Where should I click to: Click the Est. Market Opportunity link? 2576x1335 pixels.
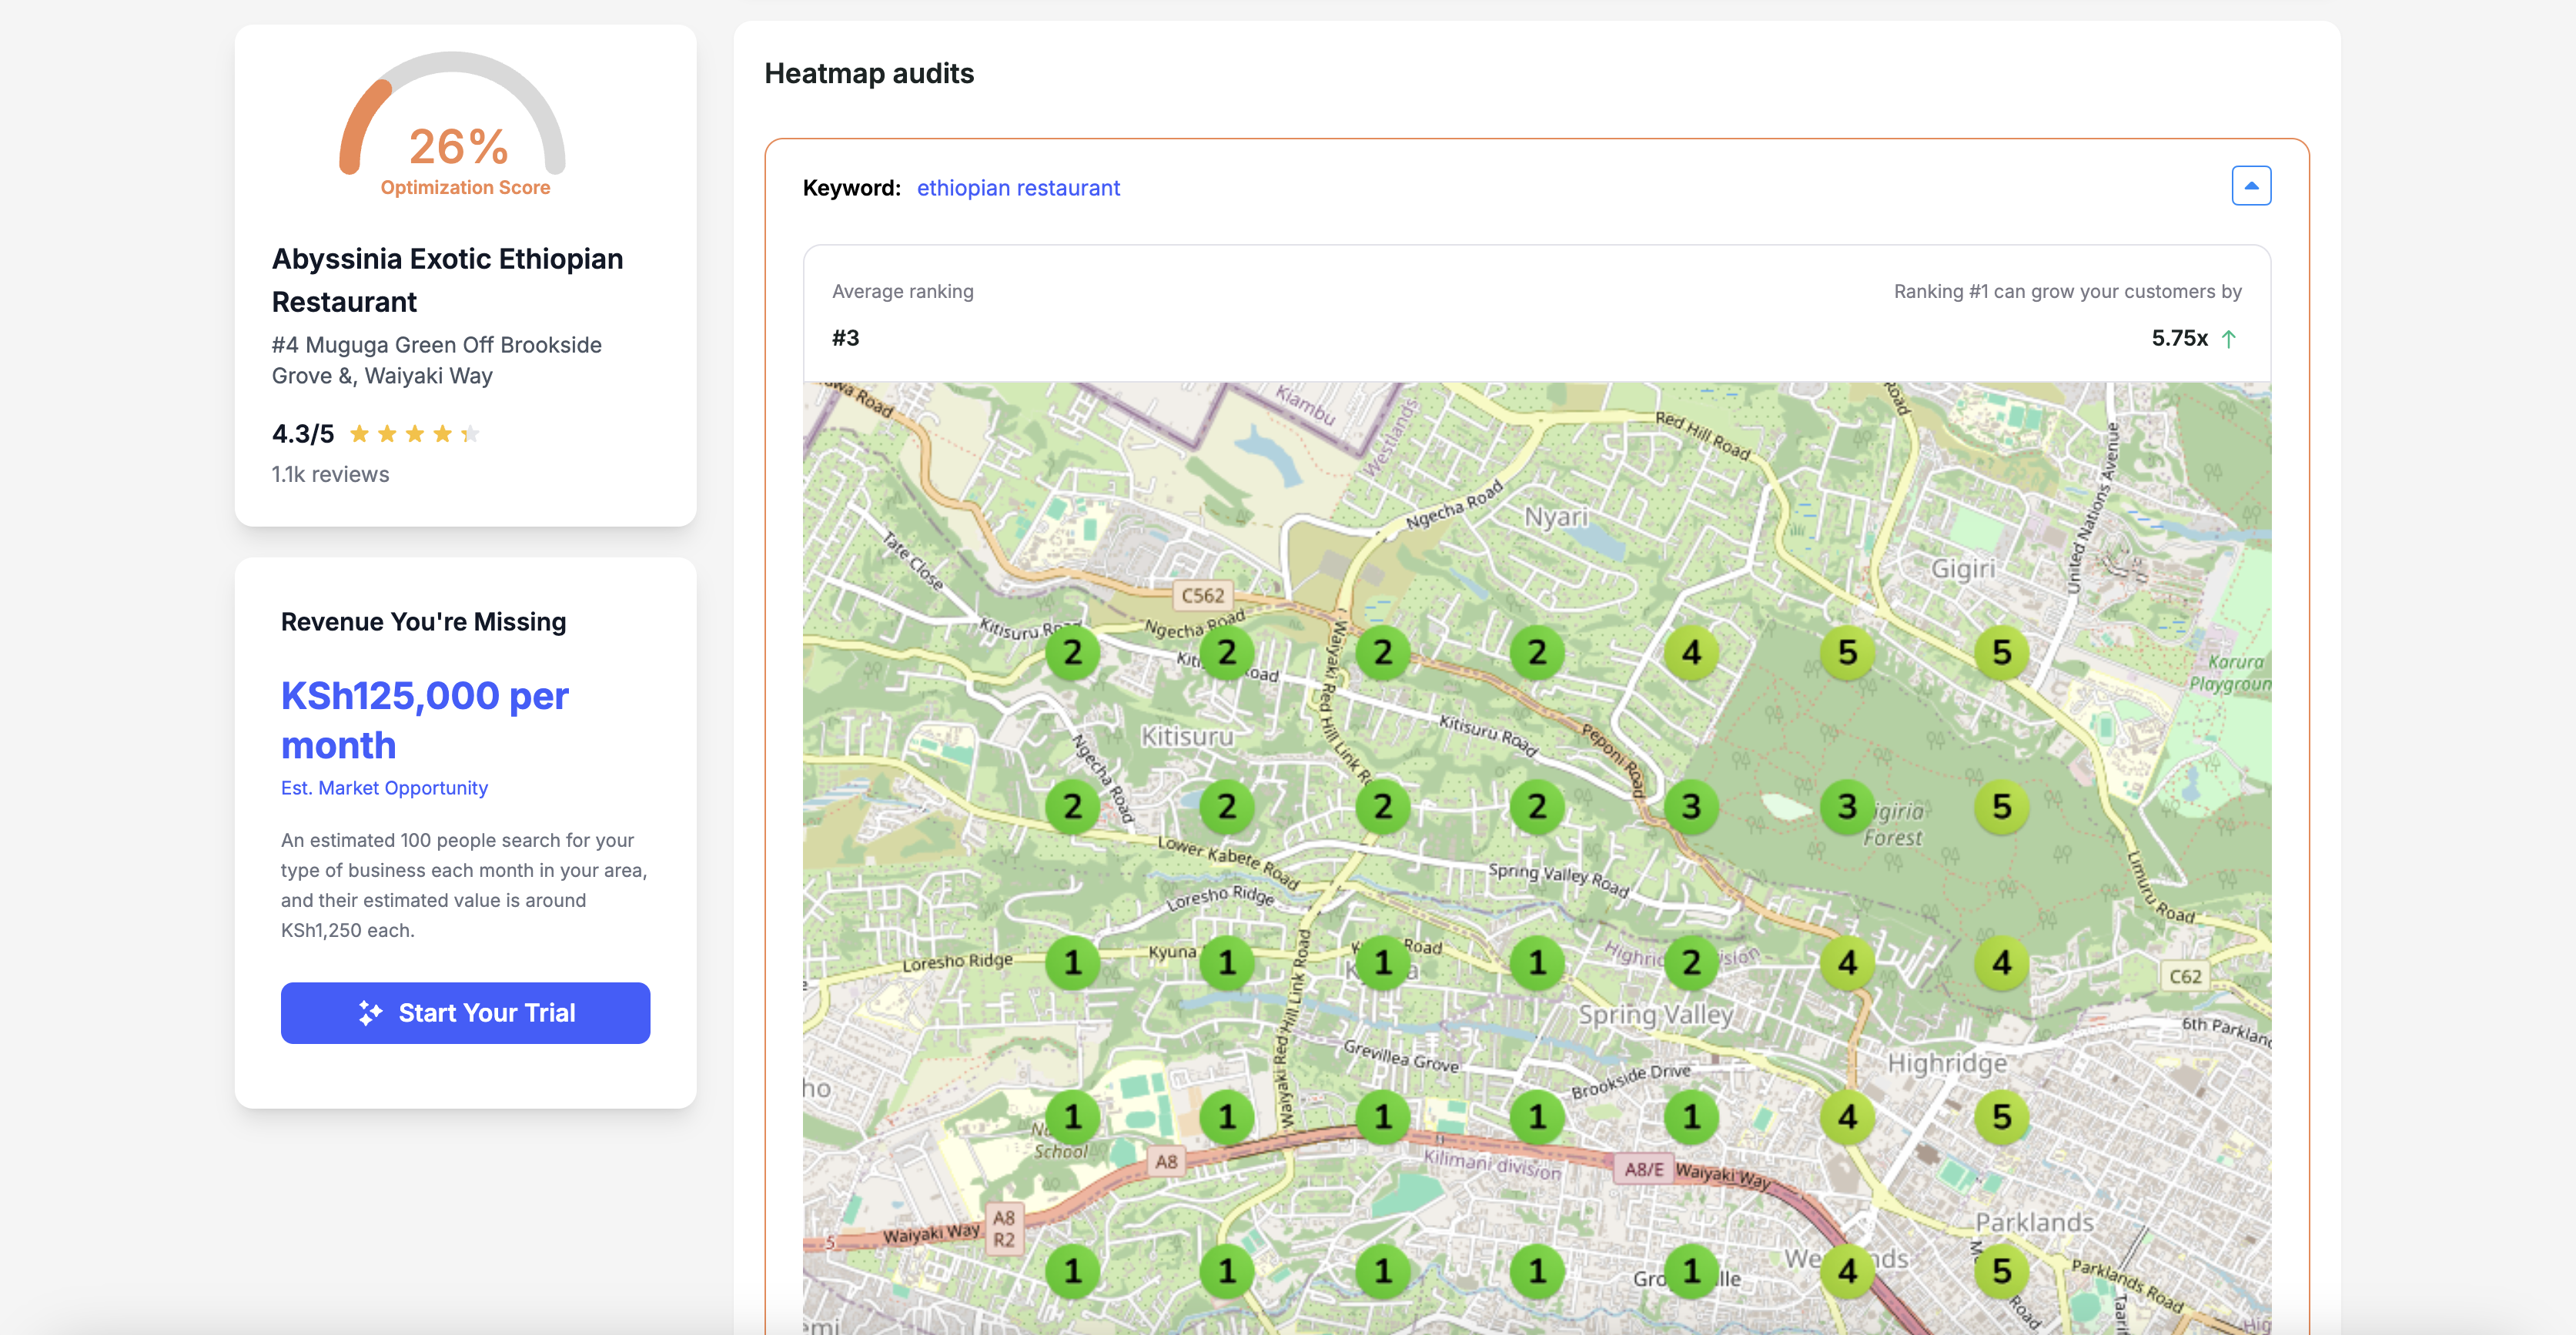[x=384, y=788]
